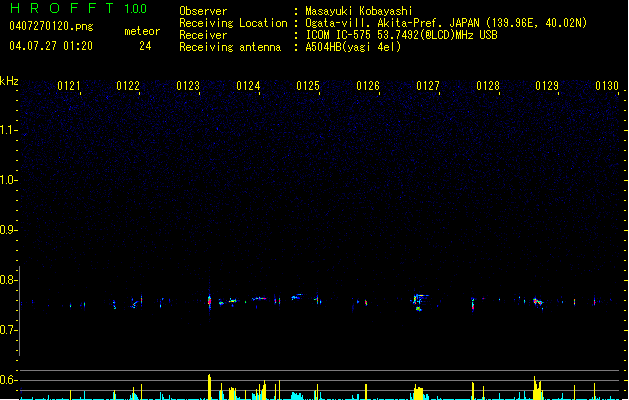
Task: Click the meteor label
Action: [142, 31]
